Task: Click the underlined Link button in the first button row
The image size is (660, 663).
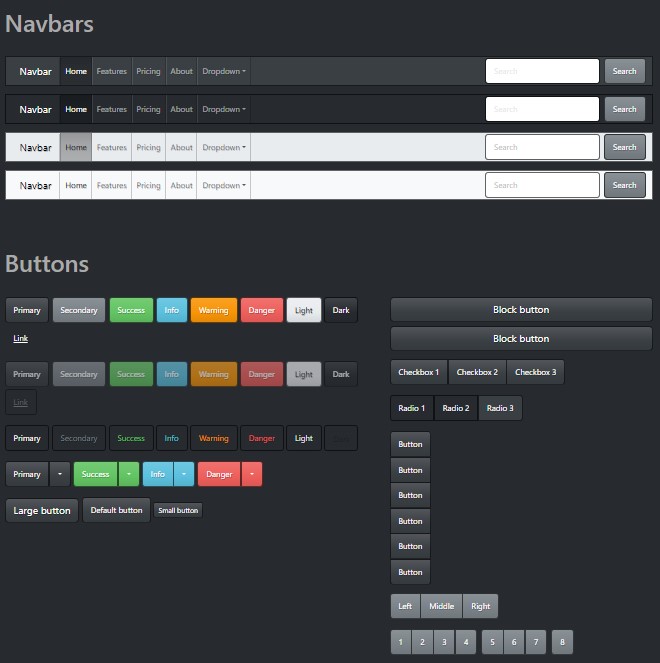Action: point(21,339)
